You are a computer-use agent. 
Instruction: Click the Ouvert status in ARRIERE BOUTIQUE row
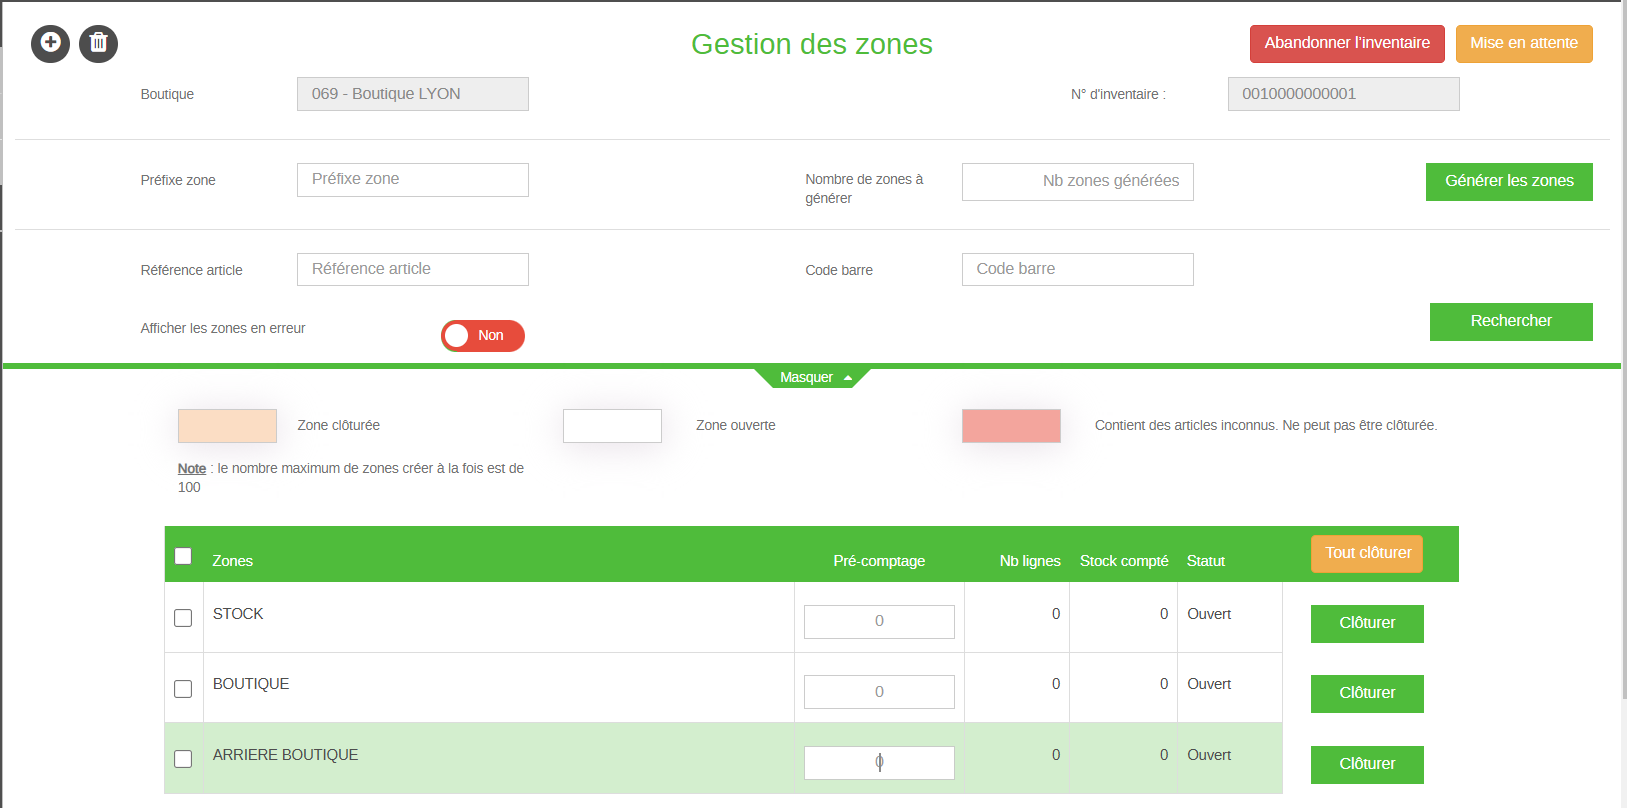[x=1209, y=755]
